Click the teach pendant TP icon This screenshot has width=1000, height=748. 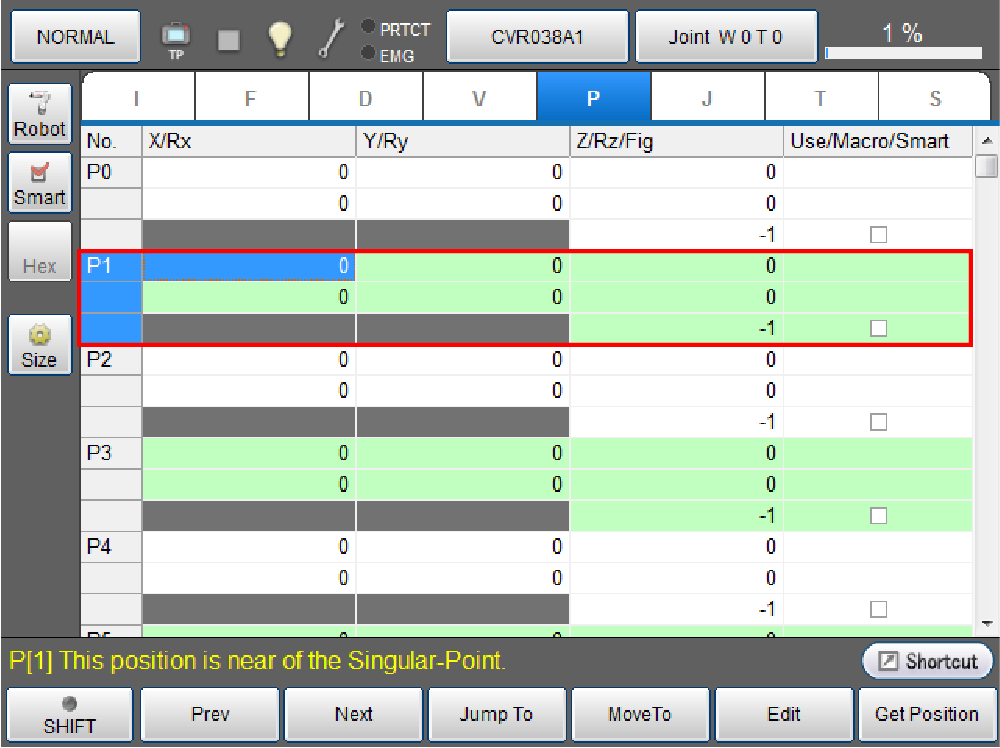(176, 39)
